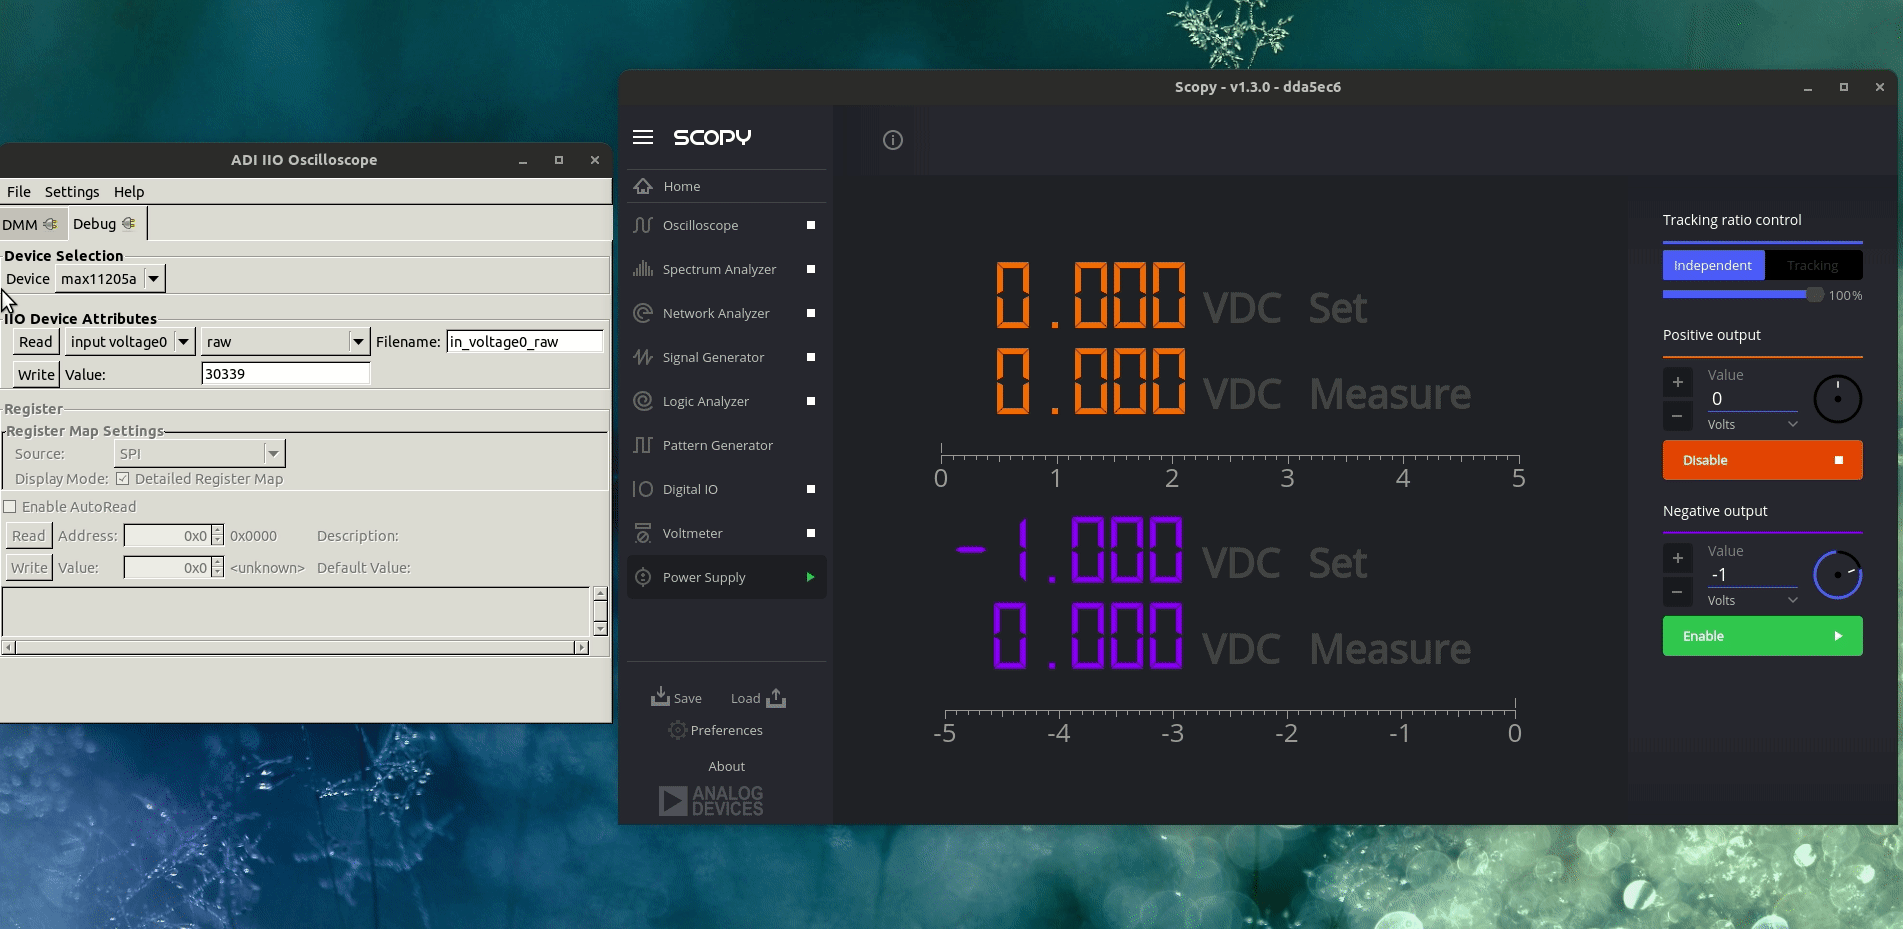Click Write button beside Value field
Viewport: 1903px width, 929px height.
pyautogui.click(x=37, y=374)
